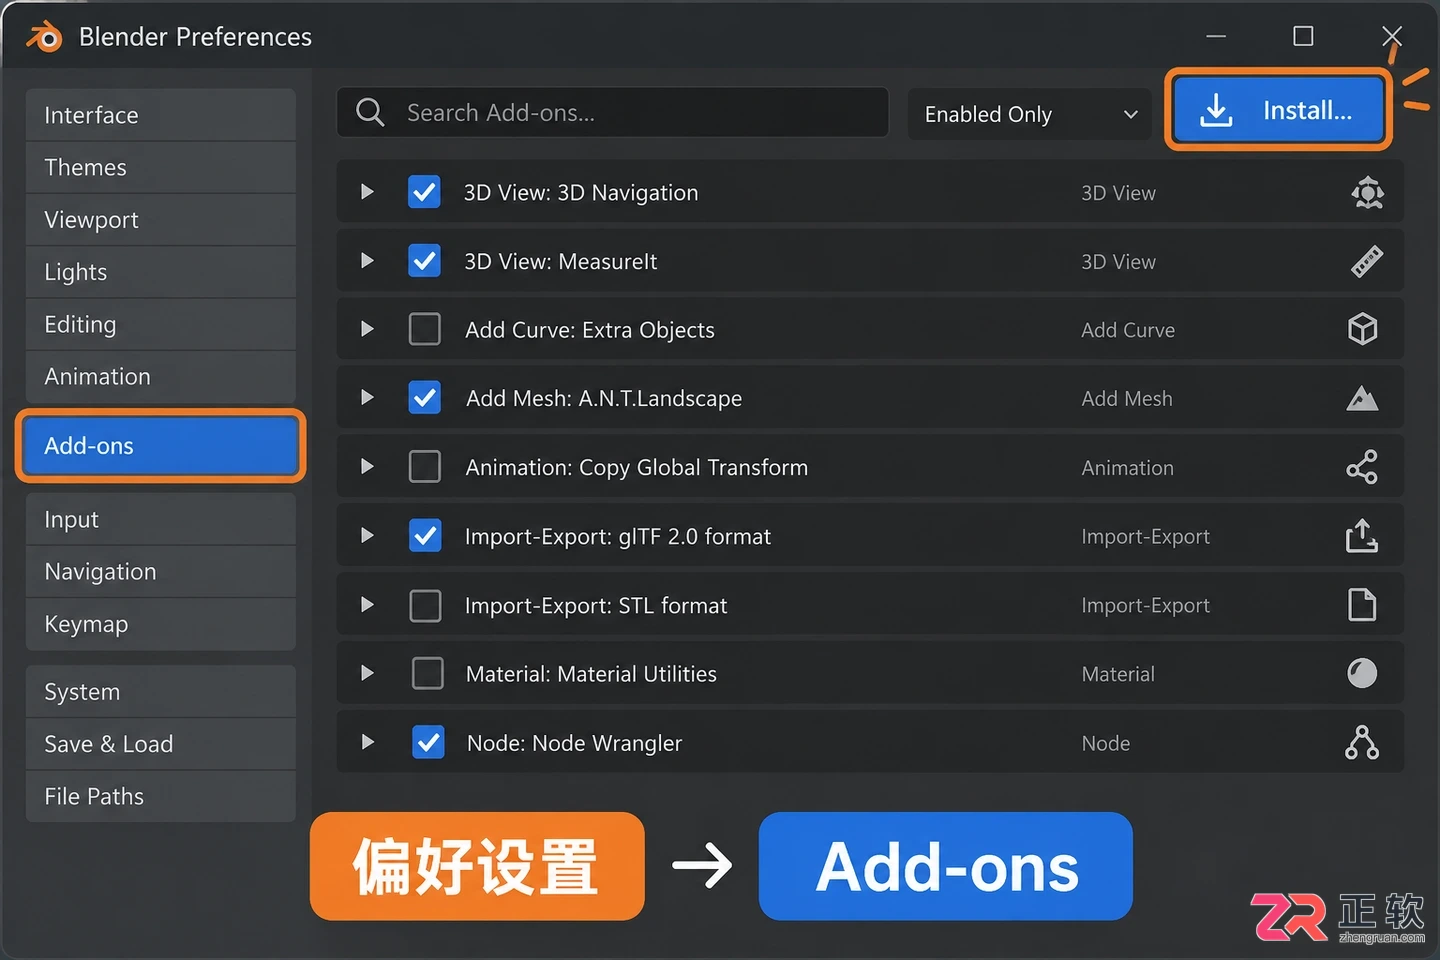
Task: Untick the A.N.T.Landscape checkbox
Action: (425, 398)
